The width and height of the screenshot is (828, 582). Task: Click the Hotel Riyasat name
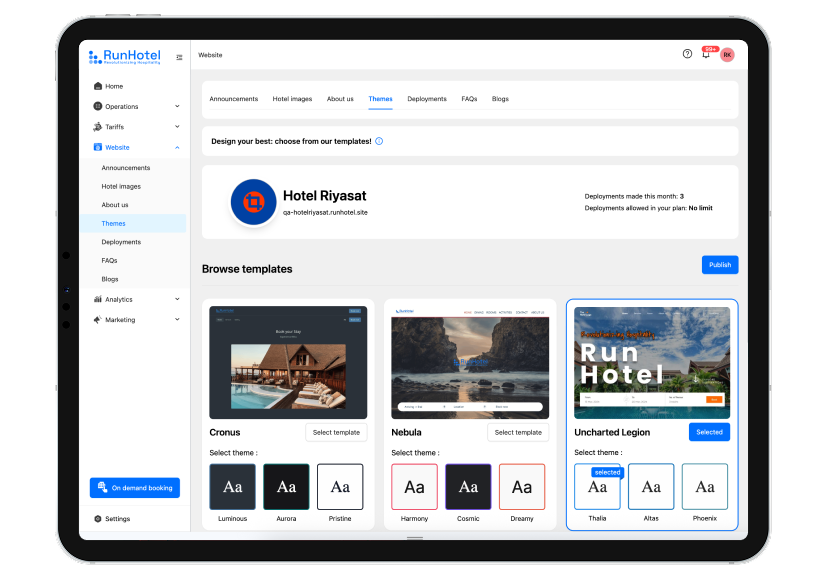(x=325, y=196)
